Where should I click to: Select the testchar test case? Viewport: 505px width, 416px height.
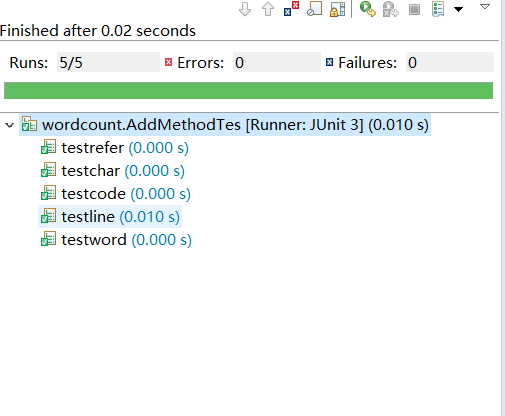112,171
